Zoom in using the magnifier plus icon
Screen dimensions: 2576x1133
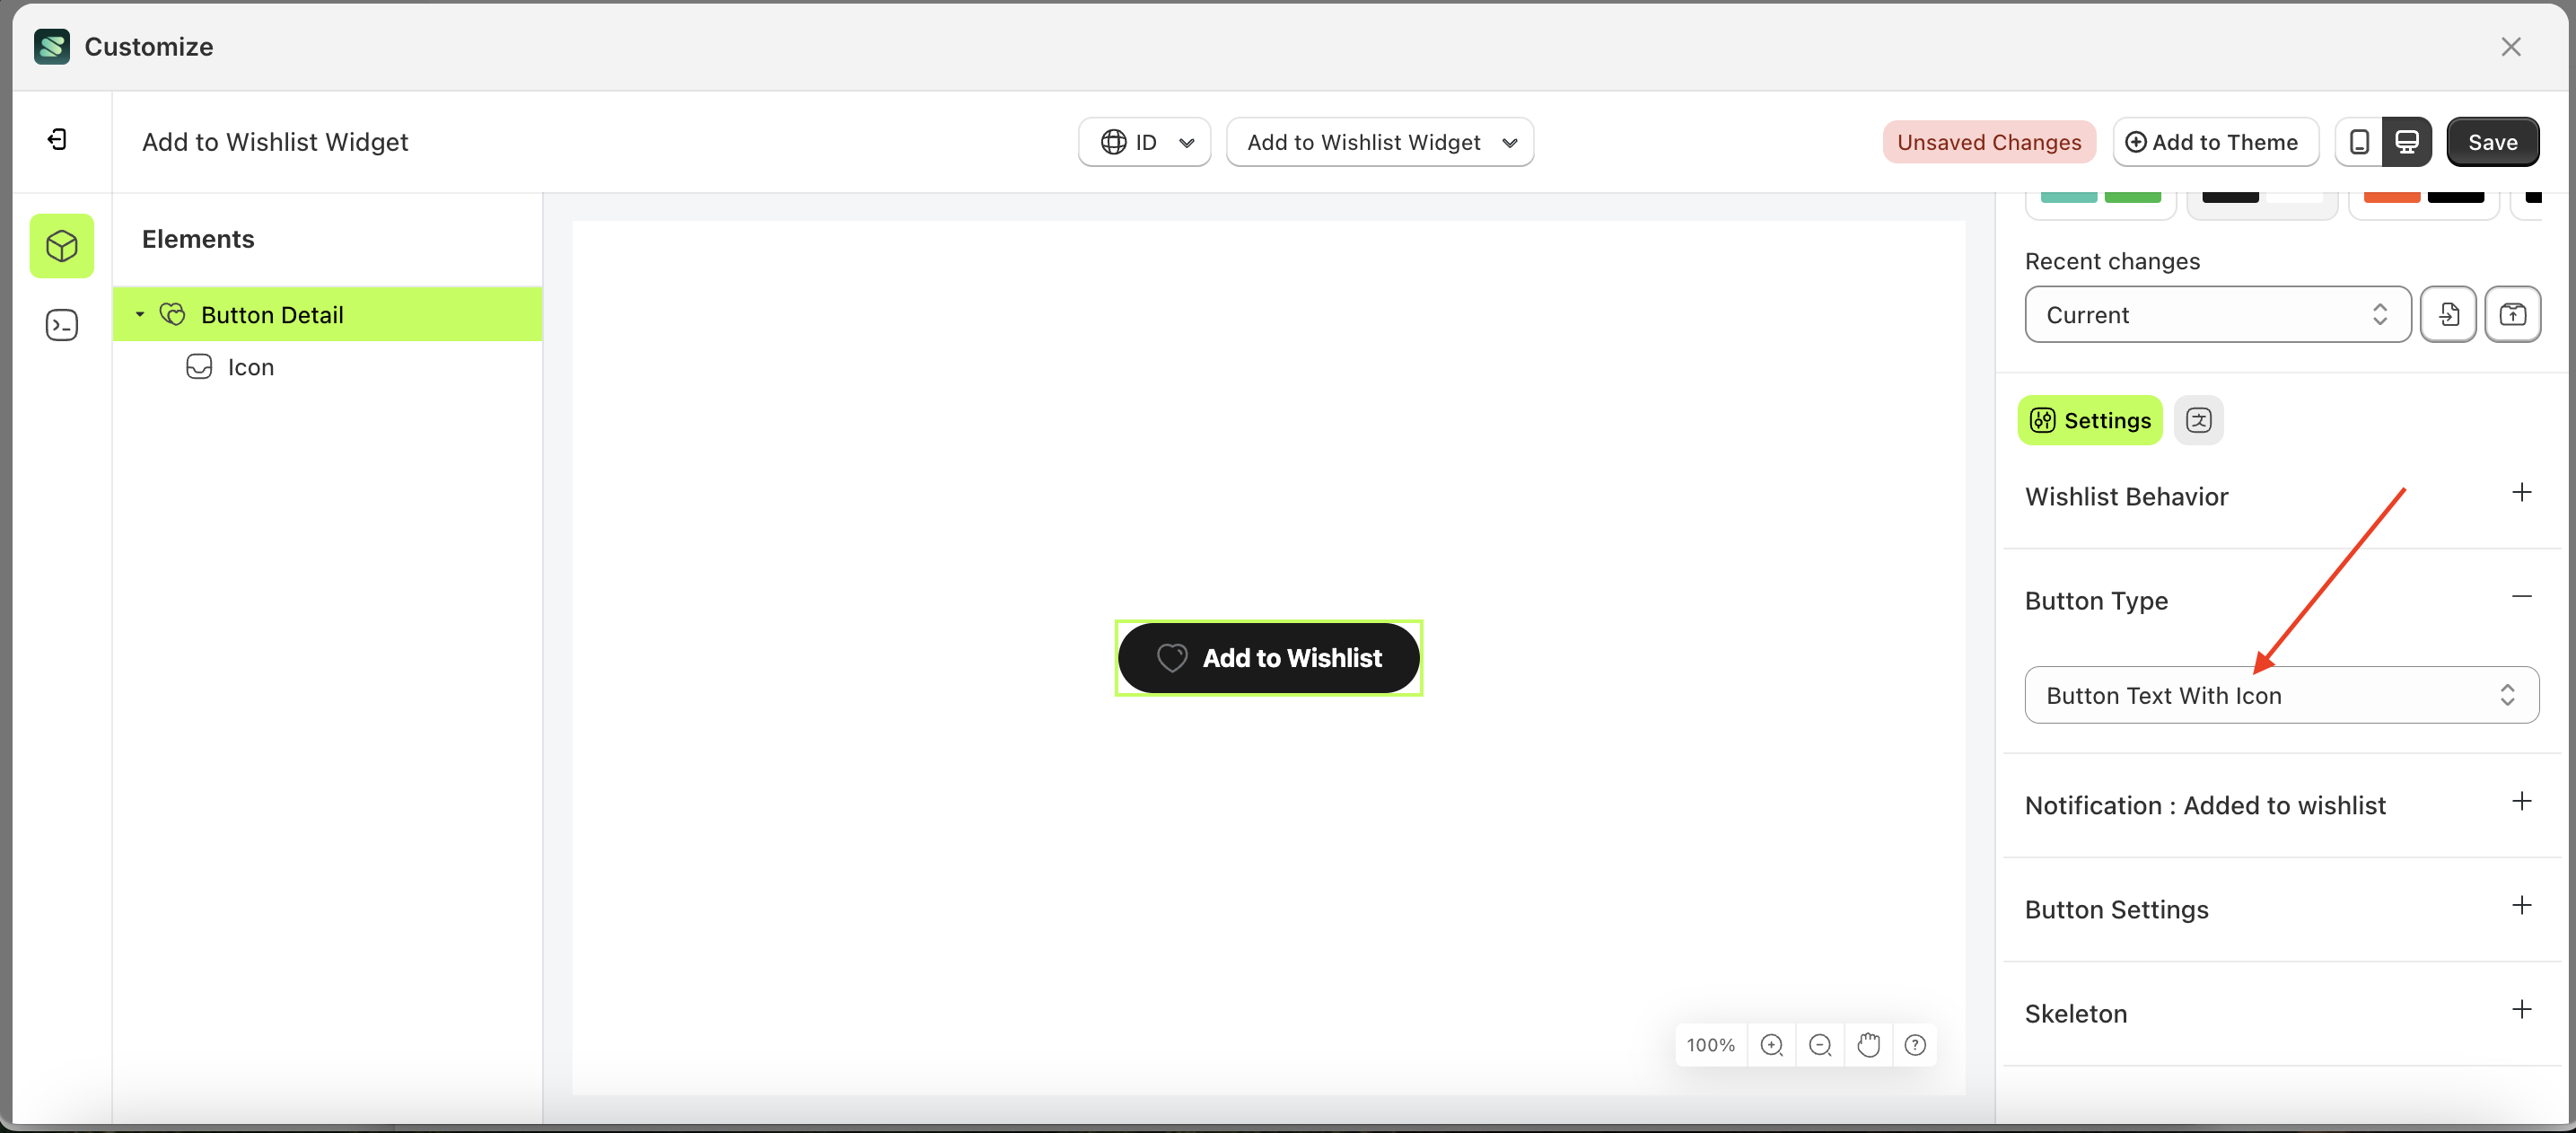click(x=1772, y=1044)
